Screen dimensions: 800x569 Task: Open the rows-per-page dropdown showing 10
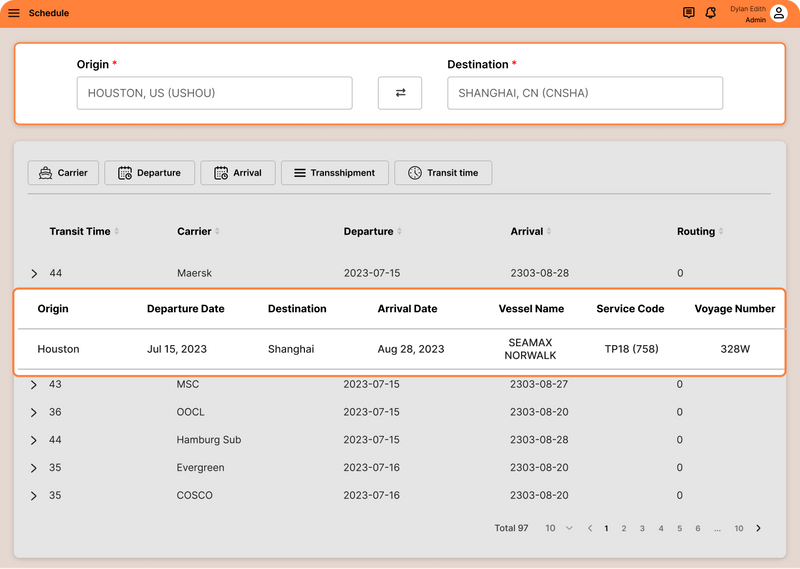pyautogui.click(x=559, y=528)
